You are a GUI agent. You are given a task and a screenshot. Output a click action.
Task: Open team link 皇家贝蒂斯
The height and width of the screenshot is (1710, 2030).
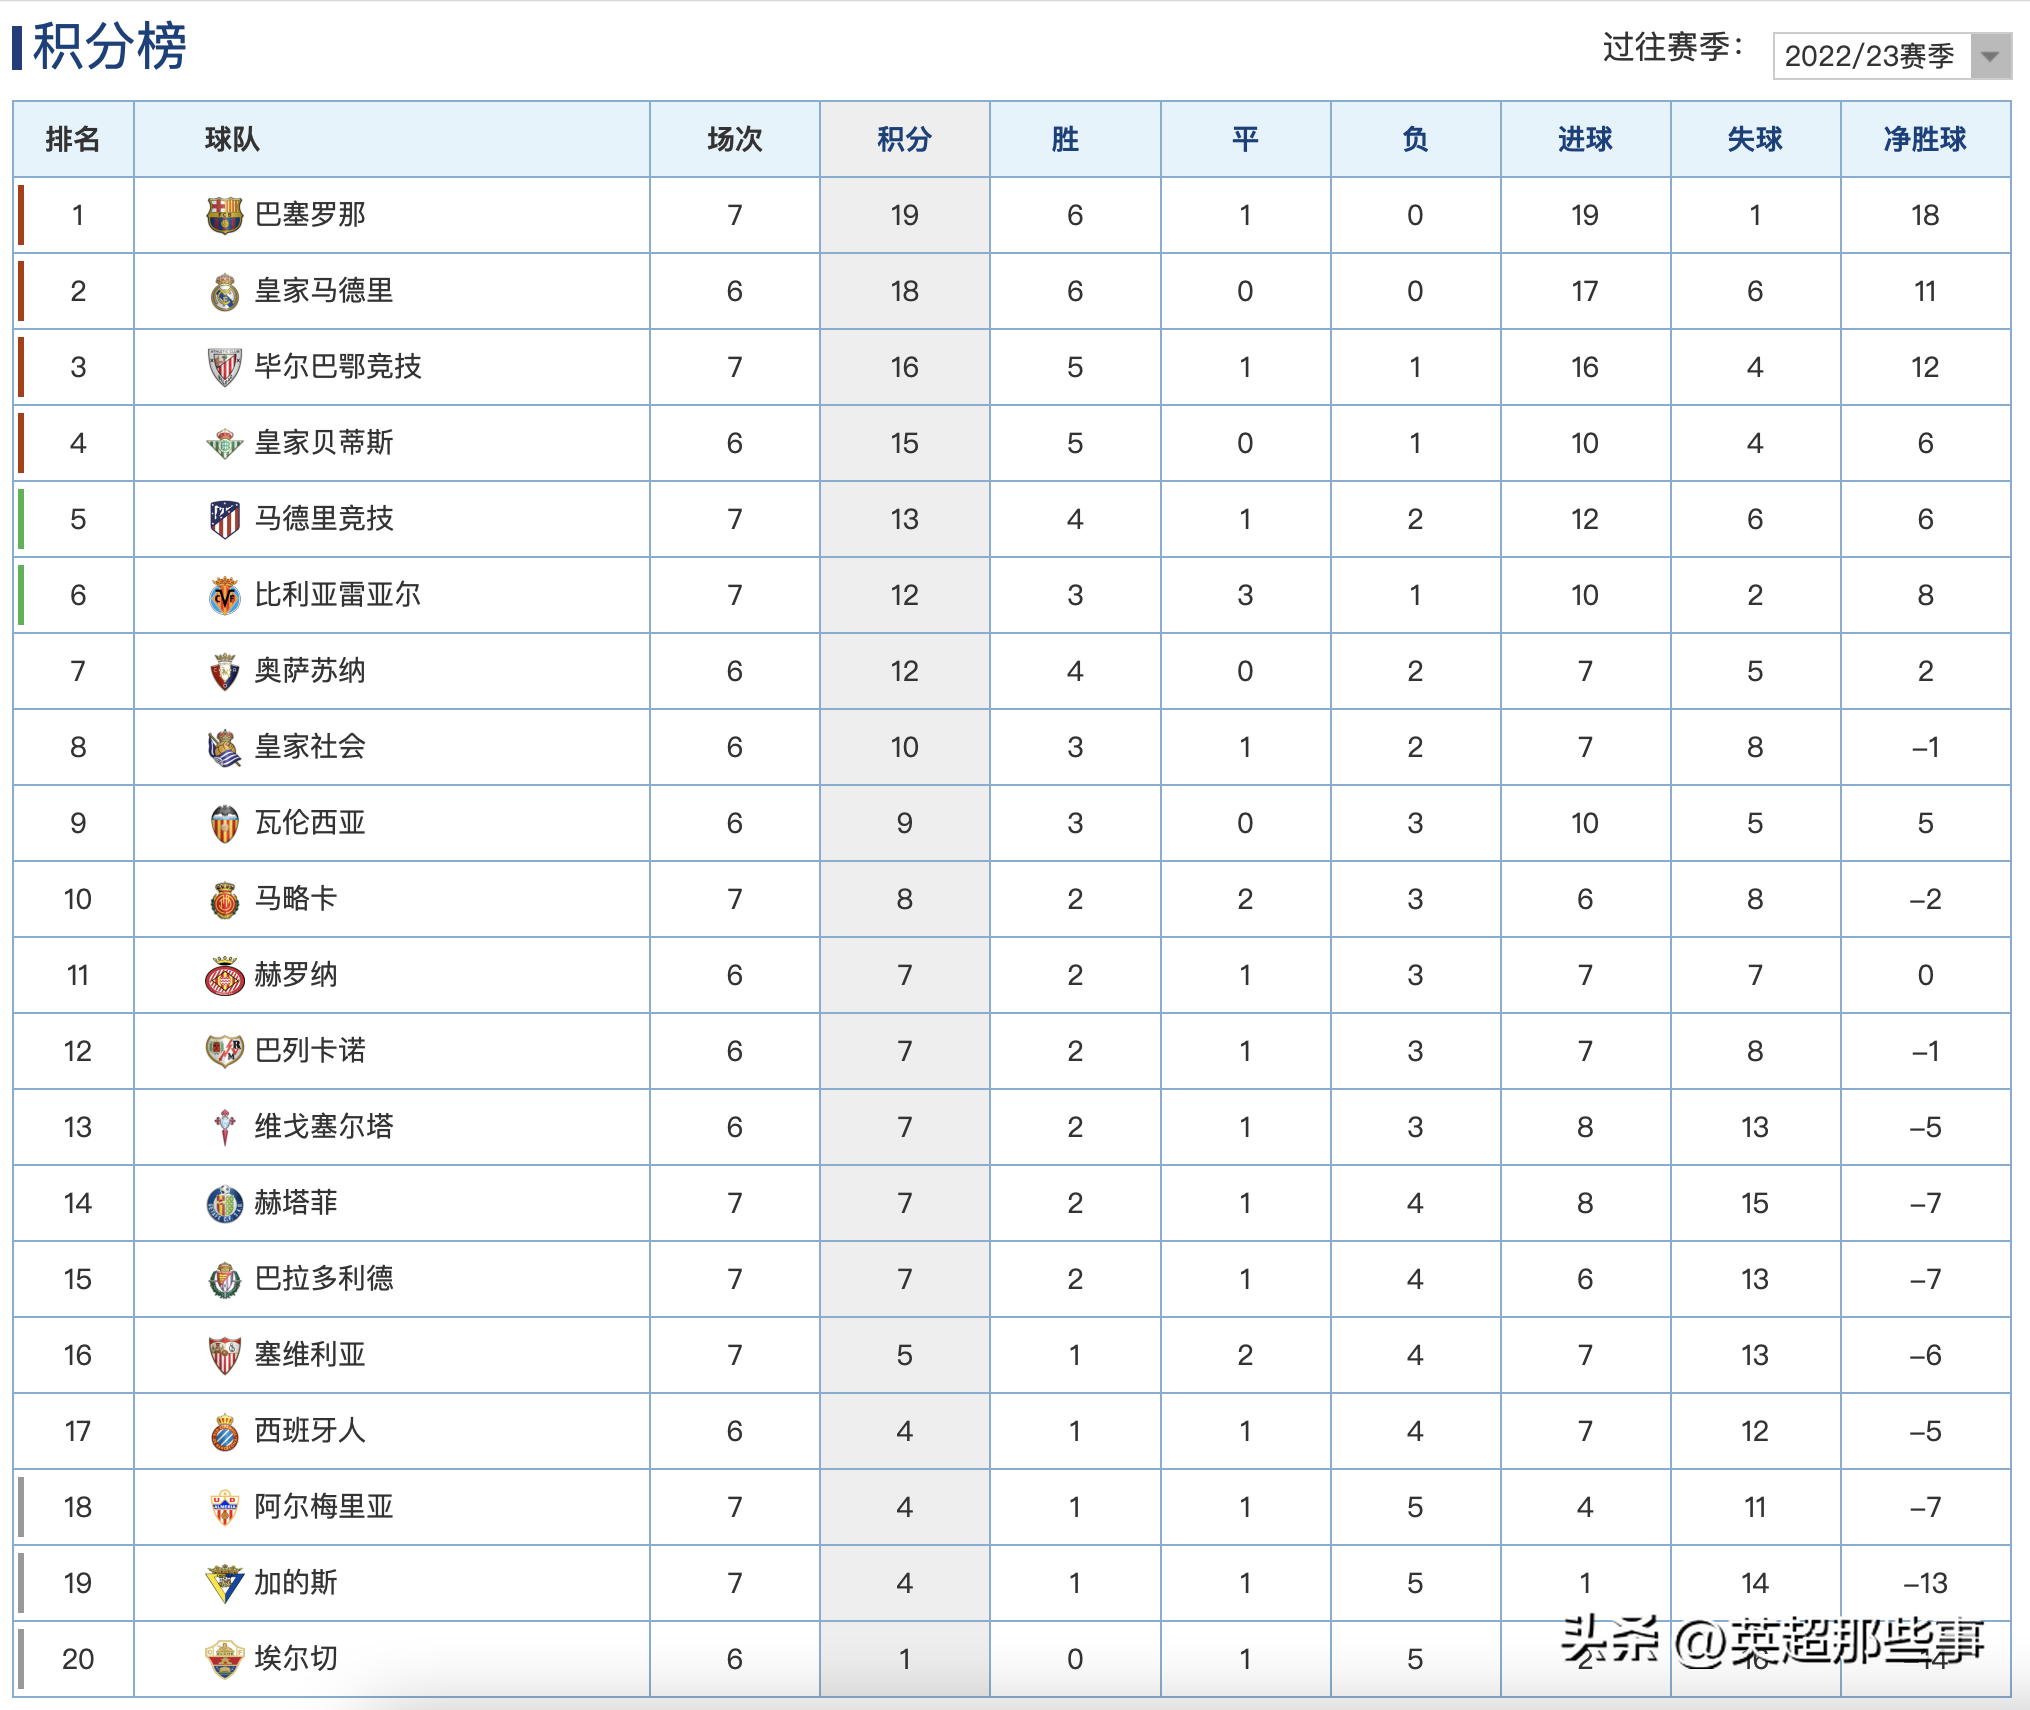(x=324, y=443)
